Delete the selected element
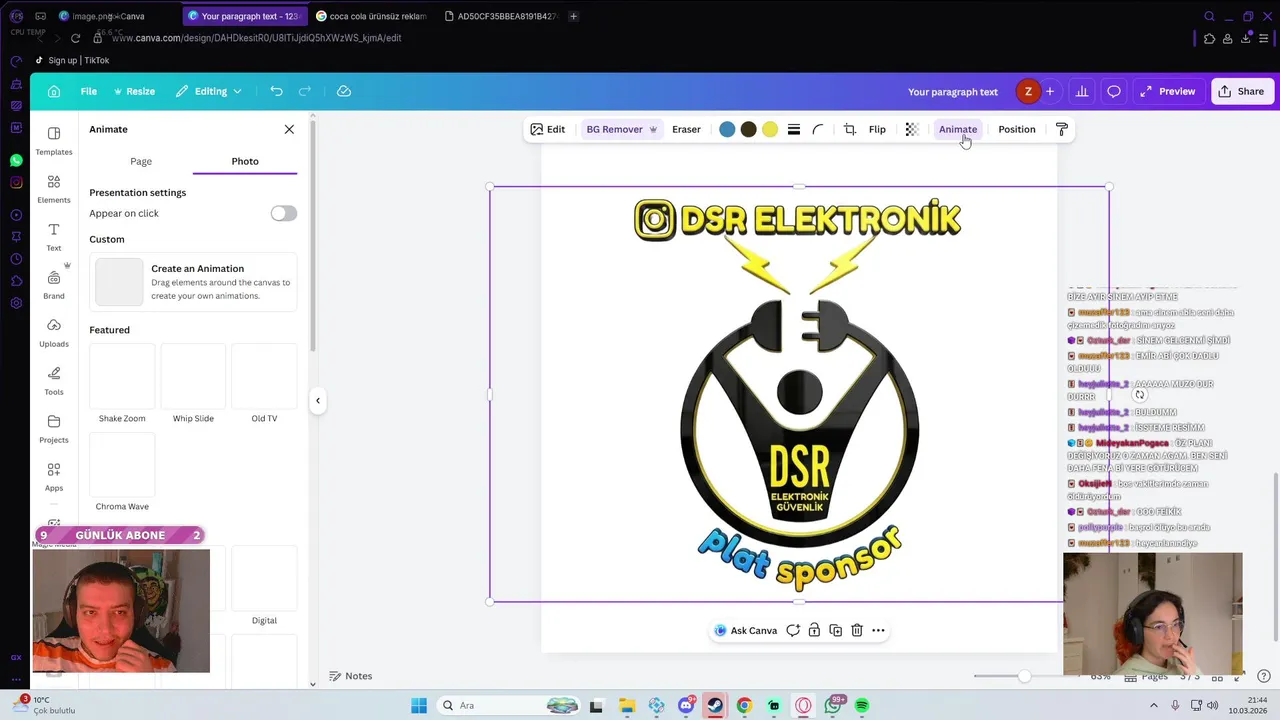This screenshot has height=720, width=1280. pos(857,630)
